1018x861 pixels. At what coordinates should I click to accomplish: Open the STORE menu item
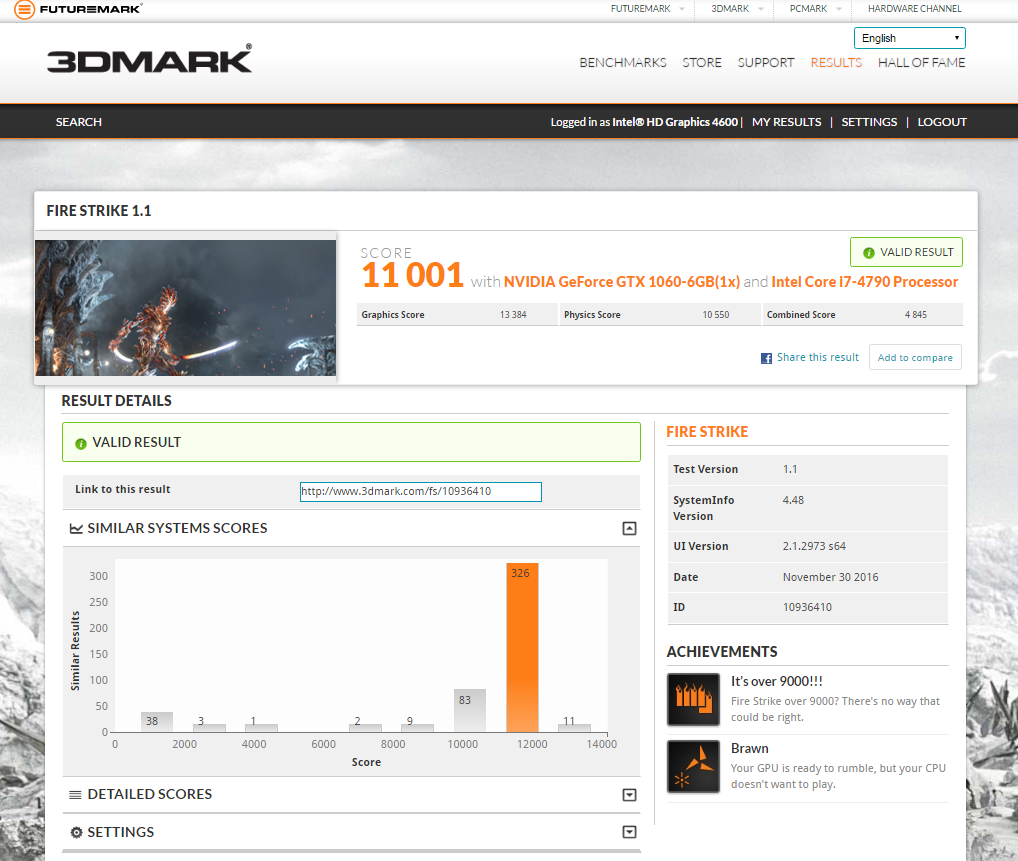[x=702, y=62]
